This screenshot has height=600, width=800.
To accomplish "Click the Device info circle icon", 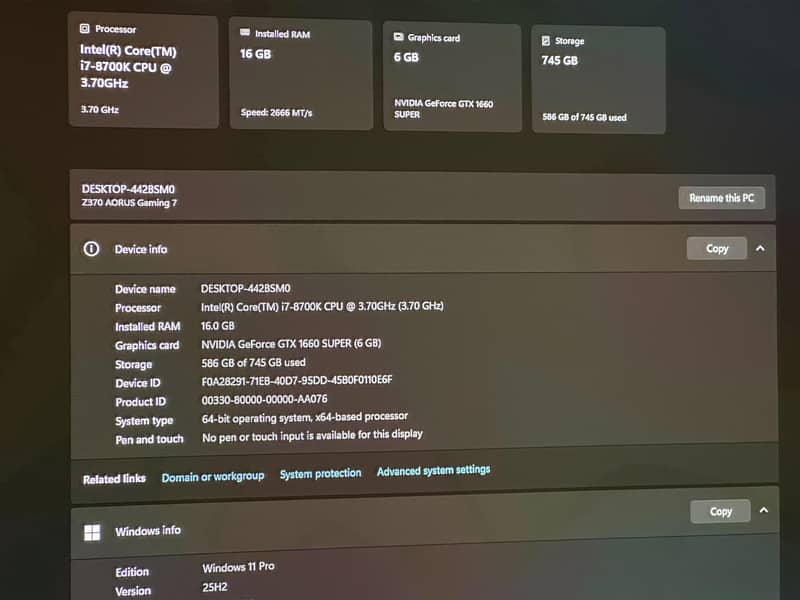I will [x=91, y=249].
